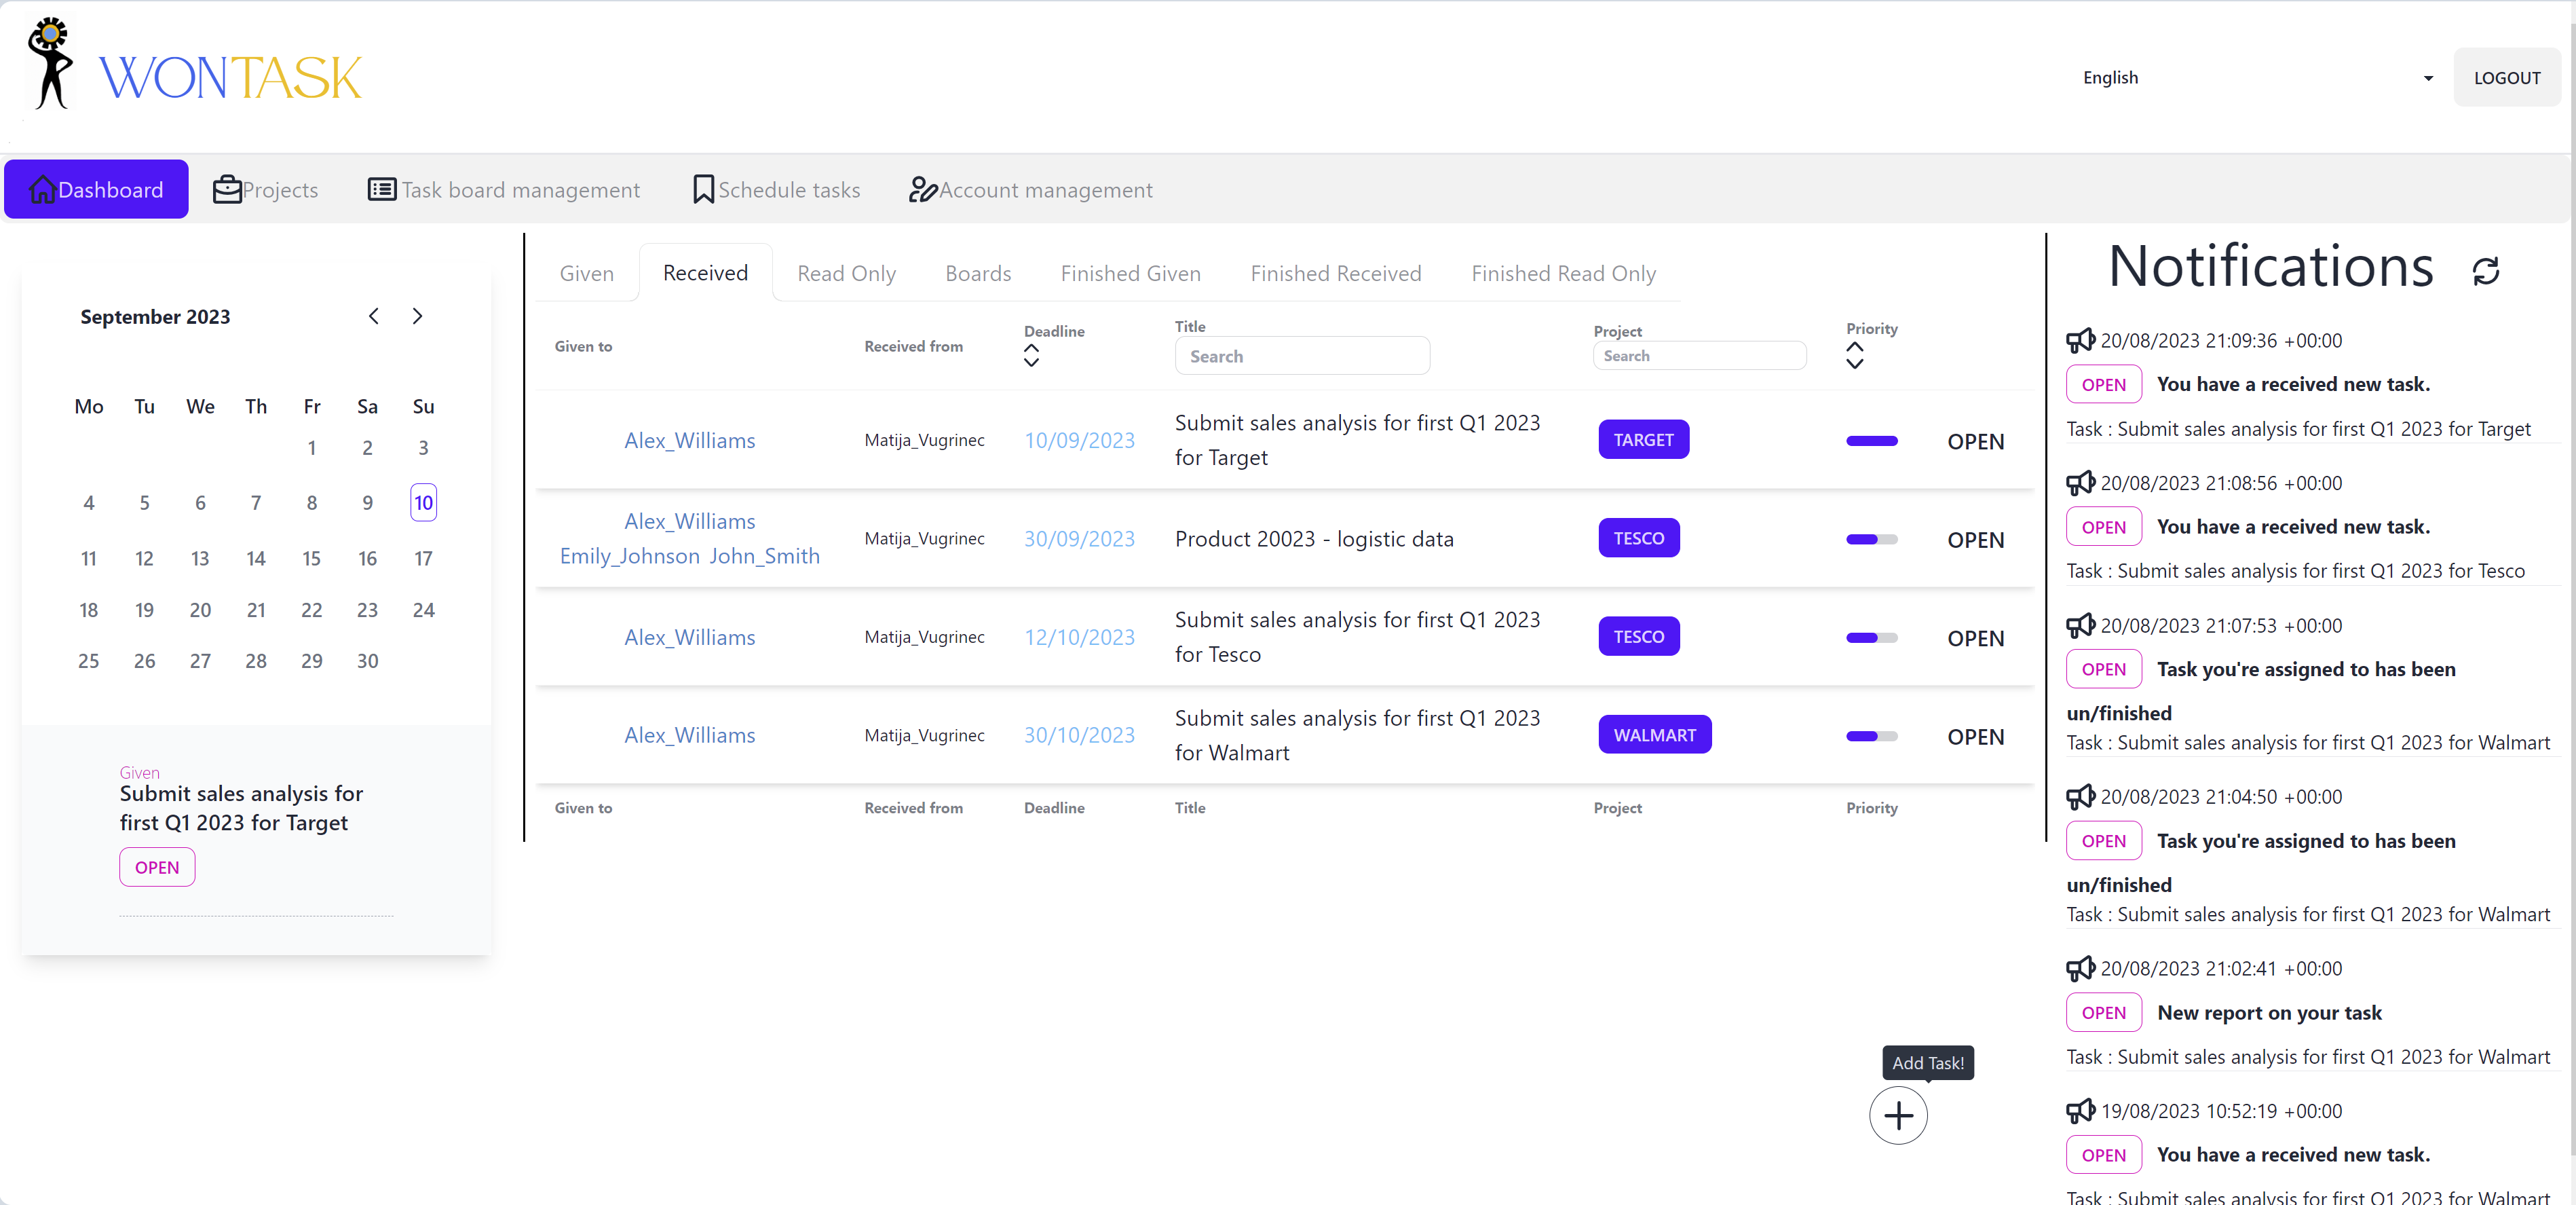
Task: Open the Finished Given tab
Action: (x=1130, y=272)
